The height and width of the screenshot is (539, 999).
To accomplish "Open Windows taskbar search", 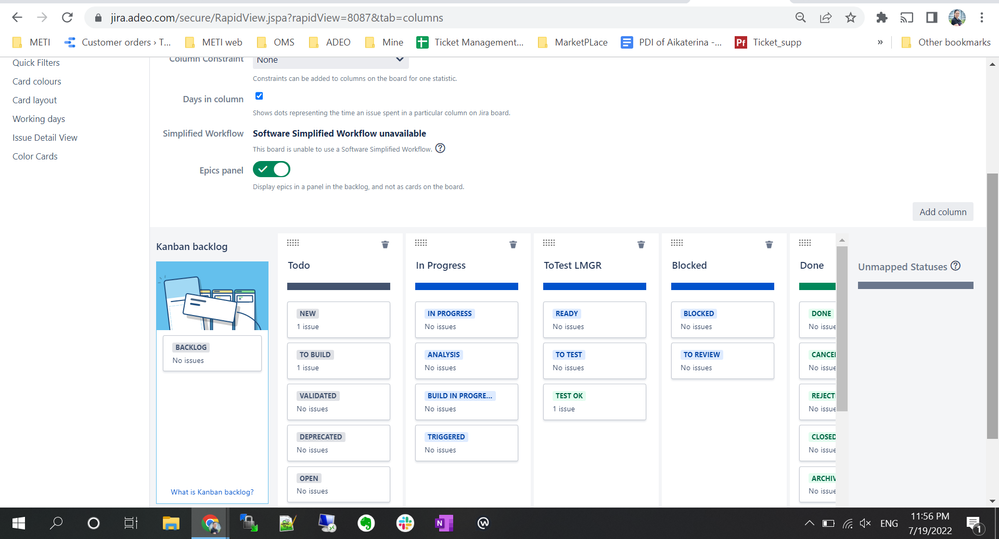I will tap(56, 523).
